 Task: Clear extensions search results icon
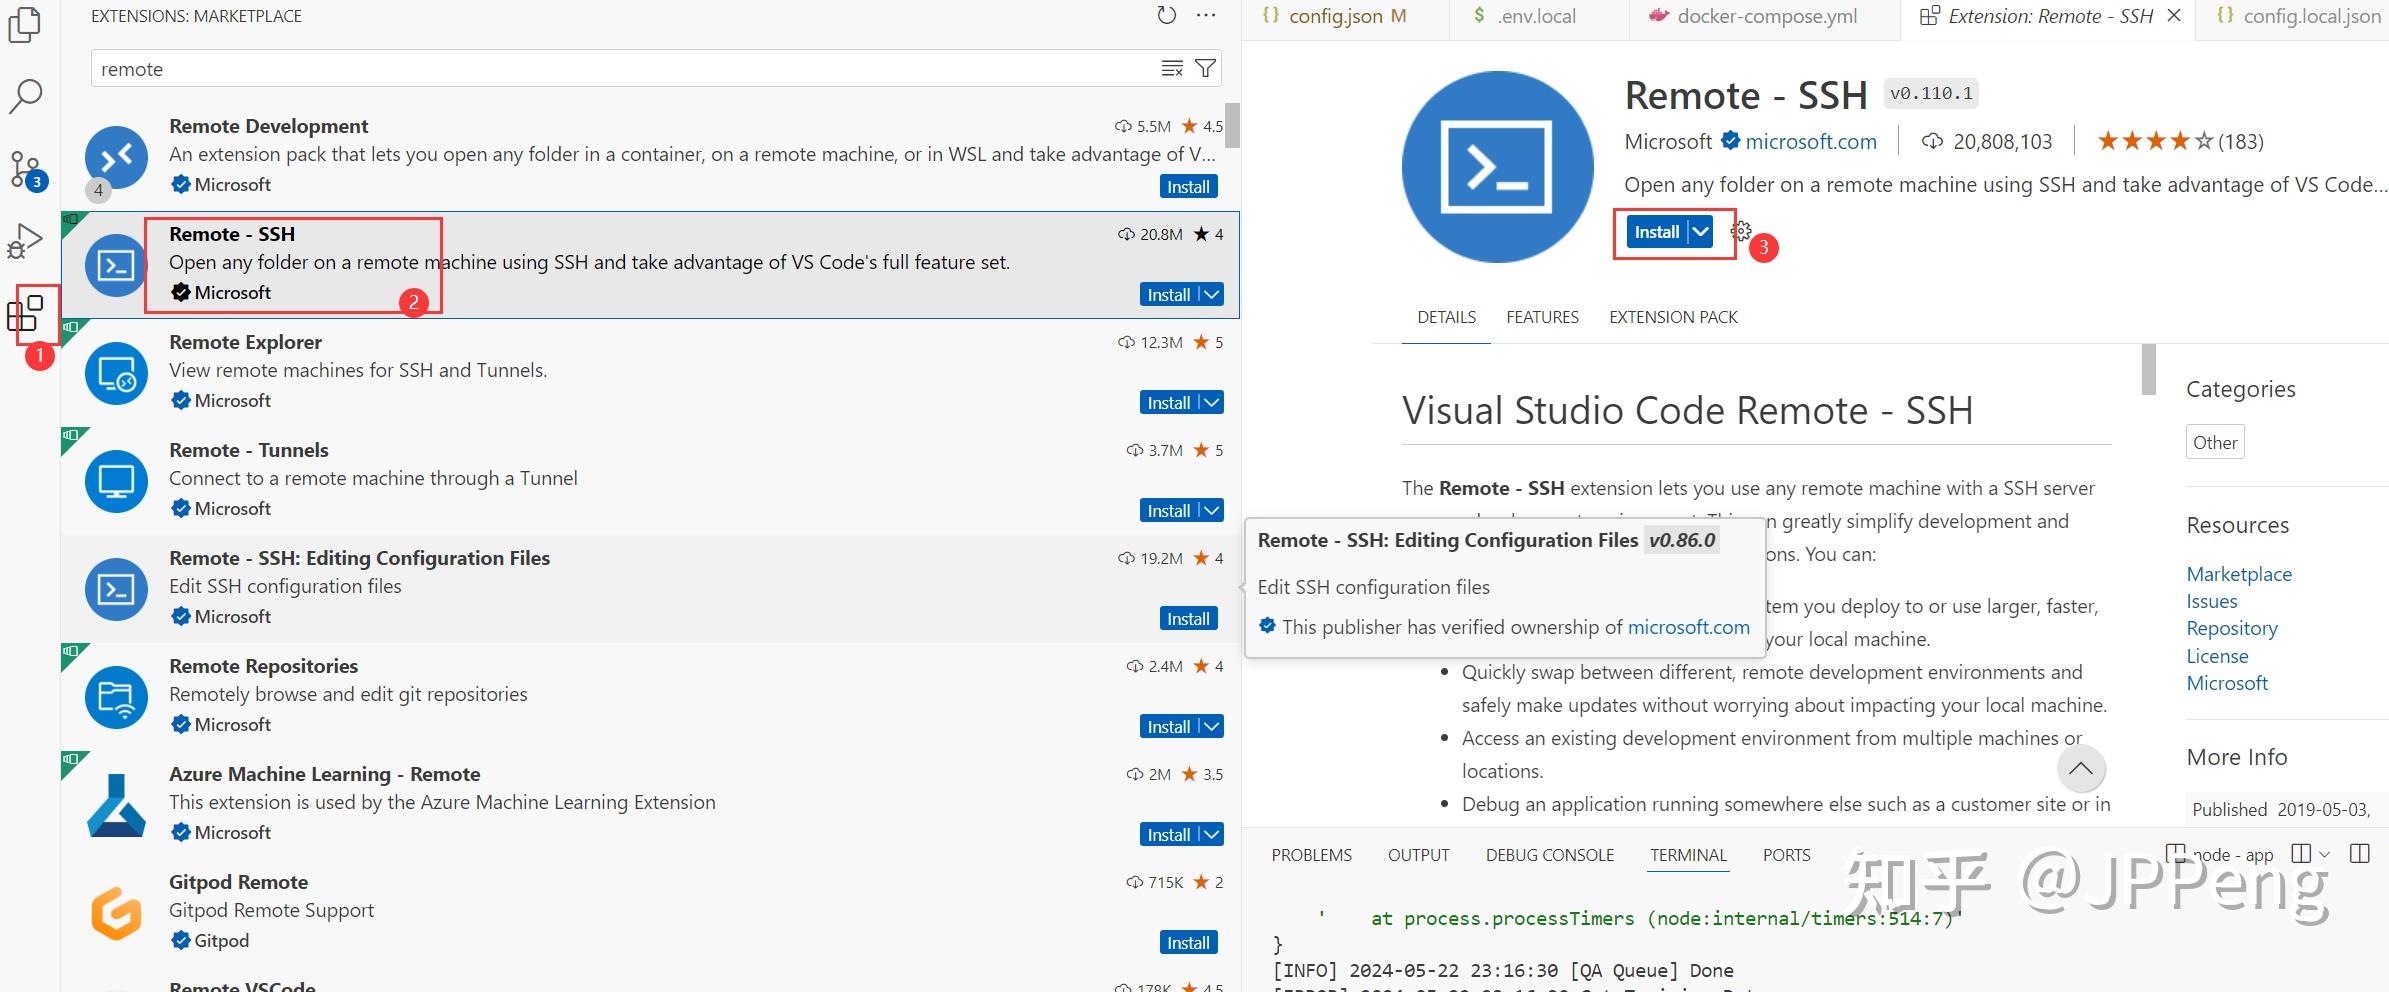[x=1172, y=68]
